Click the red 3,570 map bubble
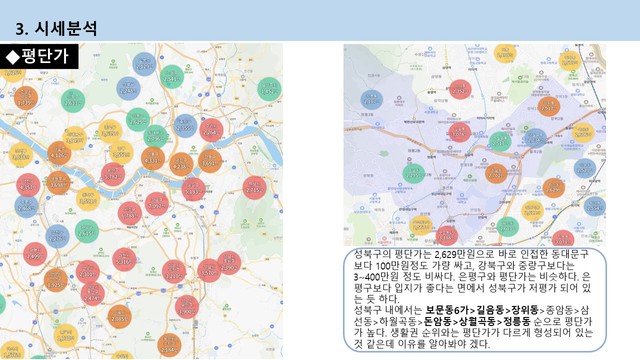This screenshot has height=360, width=640. (209, 271)
